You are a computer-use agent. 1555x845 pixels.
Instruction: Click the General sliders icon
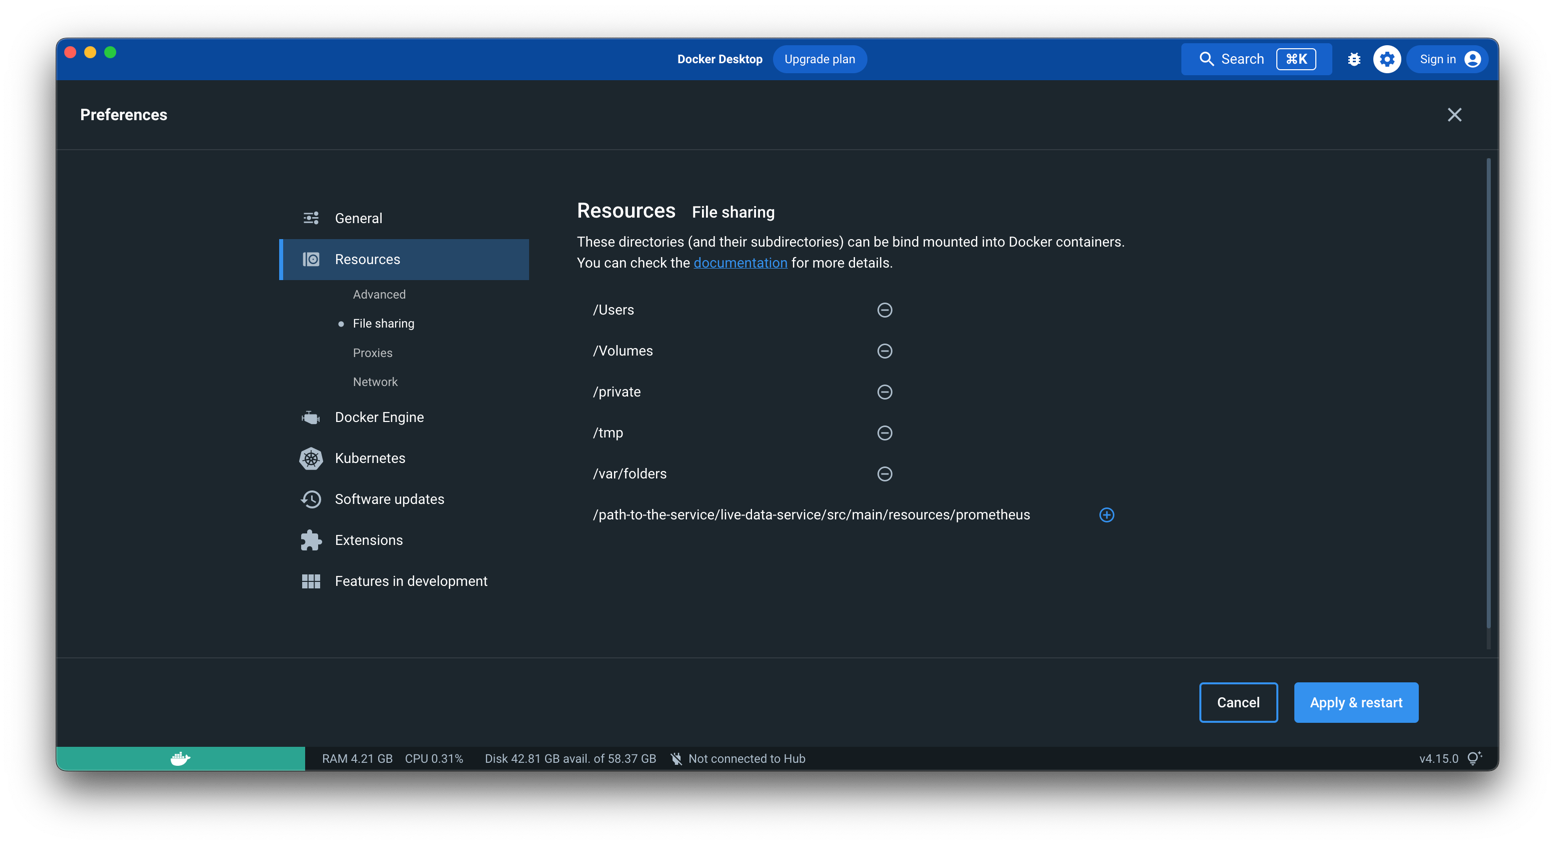click(311, 218)
